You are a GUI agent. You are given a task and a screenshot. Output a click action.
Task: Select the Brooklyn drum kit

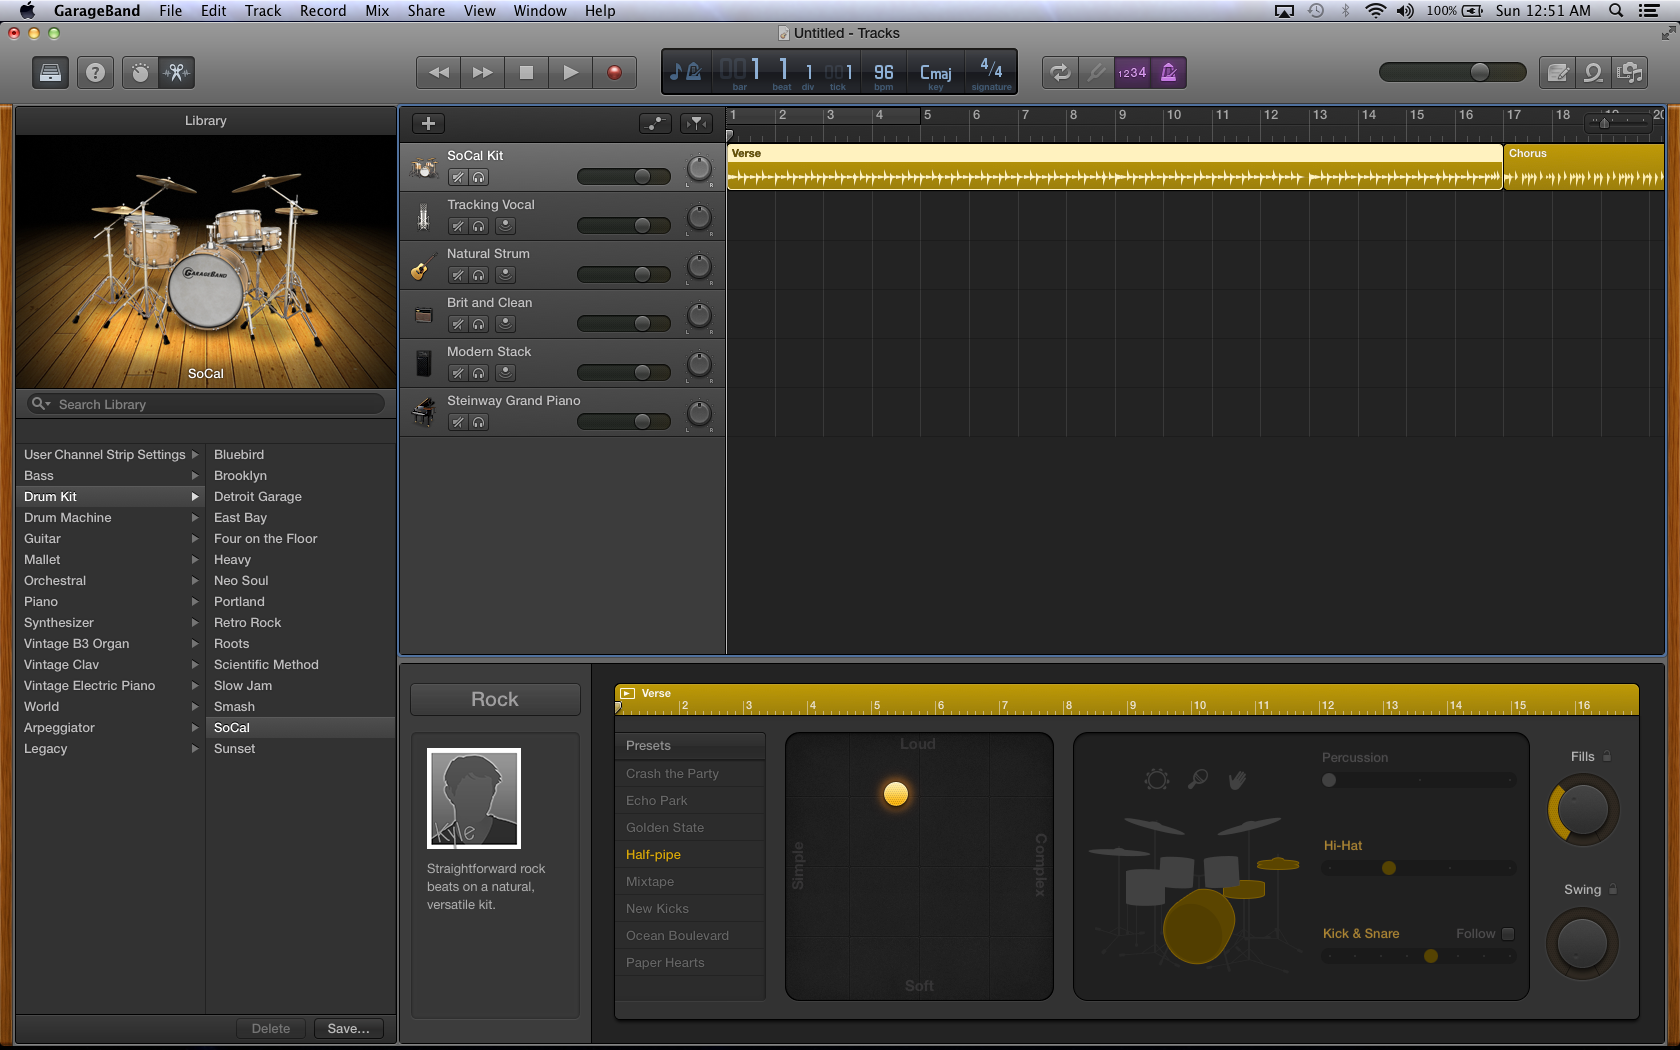point(300,476)
